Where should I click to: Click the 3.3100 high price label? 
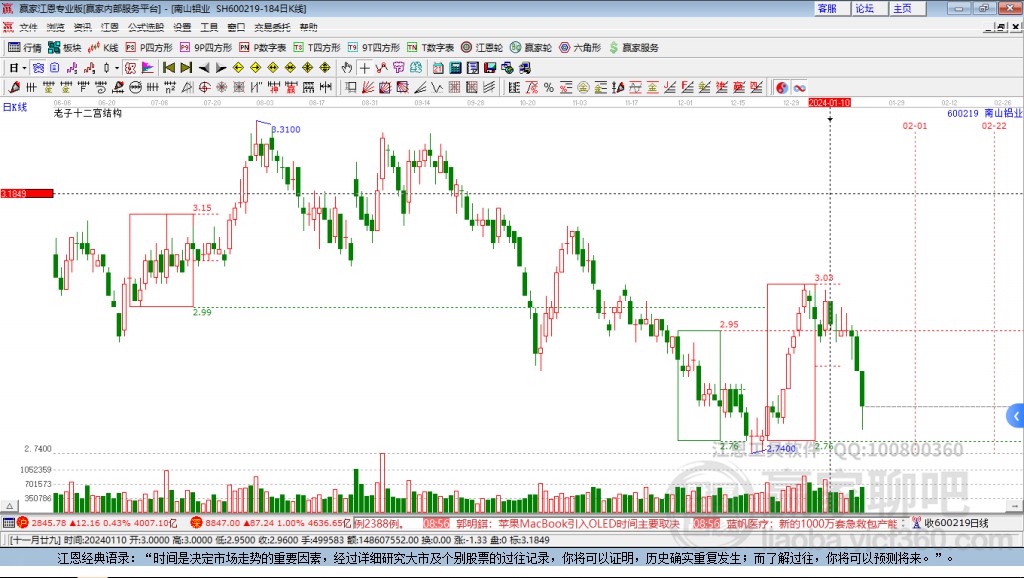(x=286, y=129)
